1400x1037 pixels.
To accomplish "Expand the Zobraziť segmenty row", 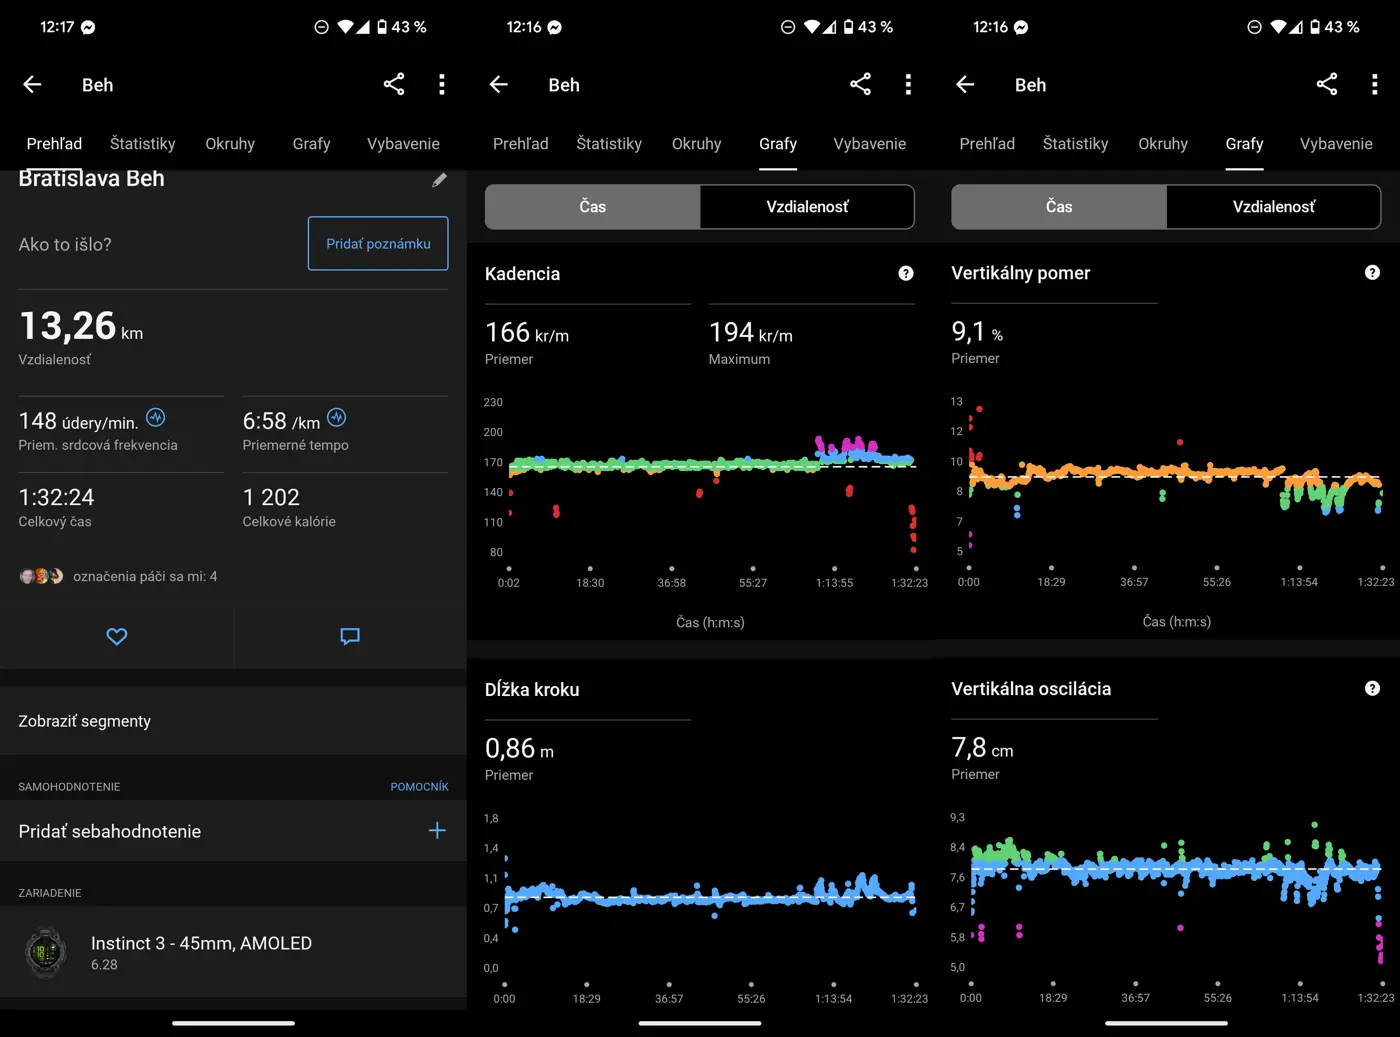I will point(233,721).
